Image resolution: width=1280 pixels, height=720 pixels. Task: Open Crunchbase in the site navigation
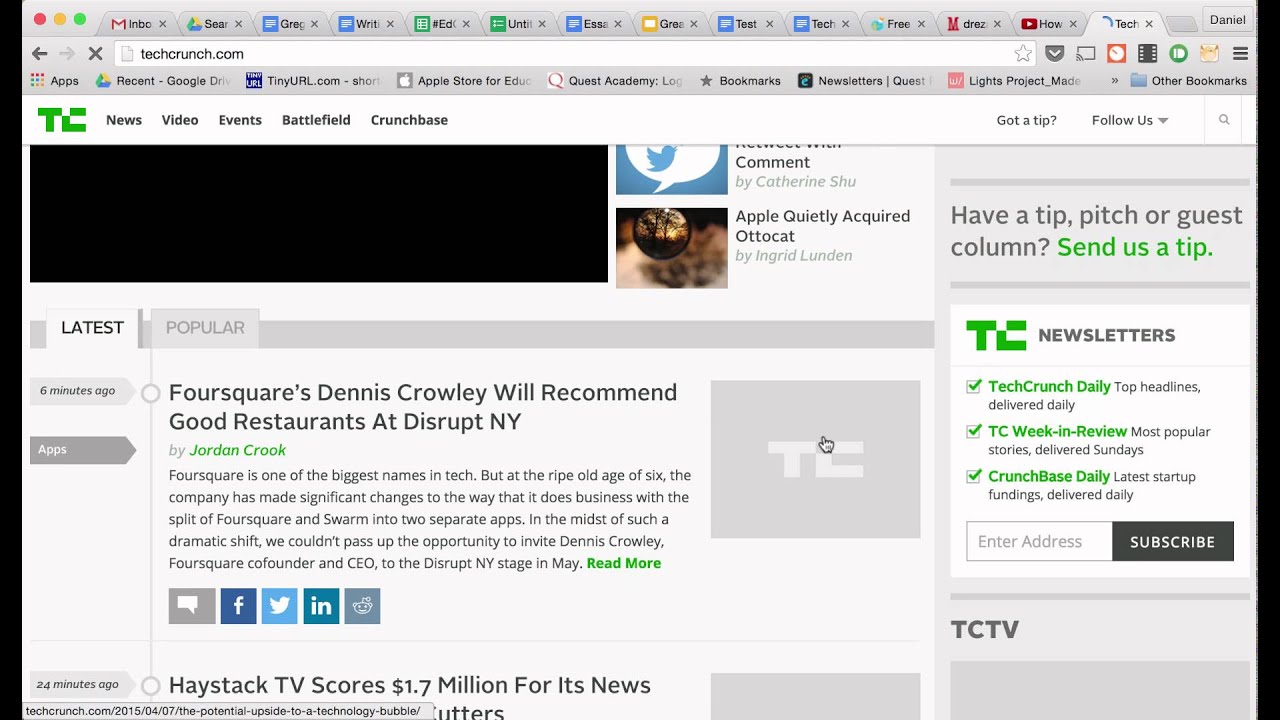409,120
